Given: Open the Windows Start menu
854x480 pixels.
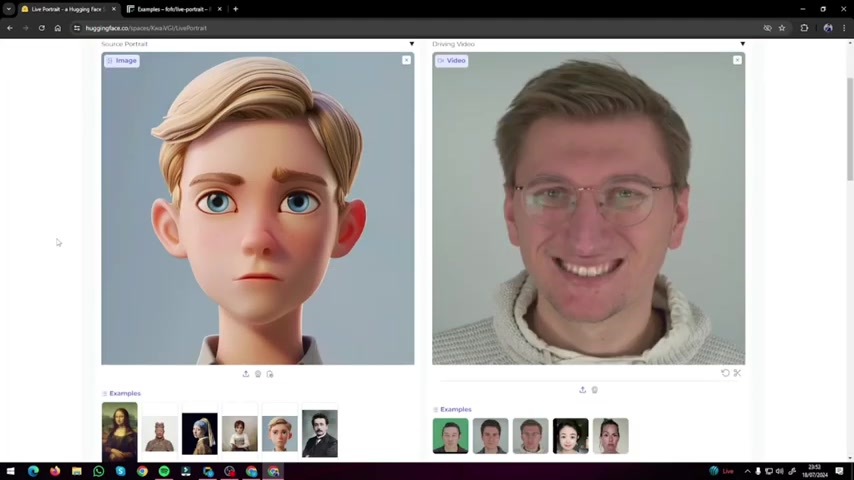Looking at the screenshot, I should (x=10, y=471).
